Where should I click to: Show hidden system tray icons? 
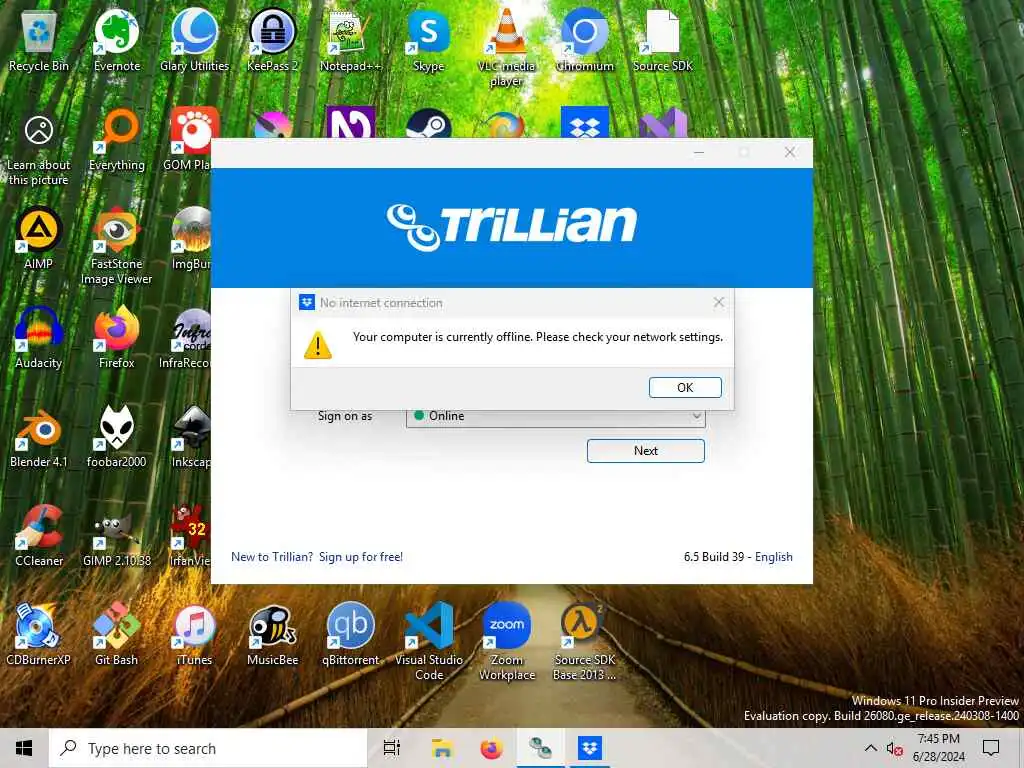[871, 748]
